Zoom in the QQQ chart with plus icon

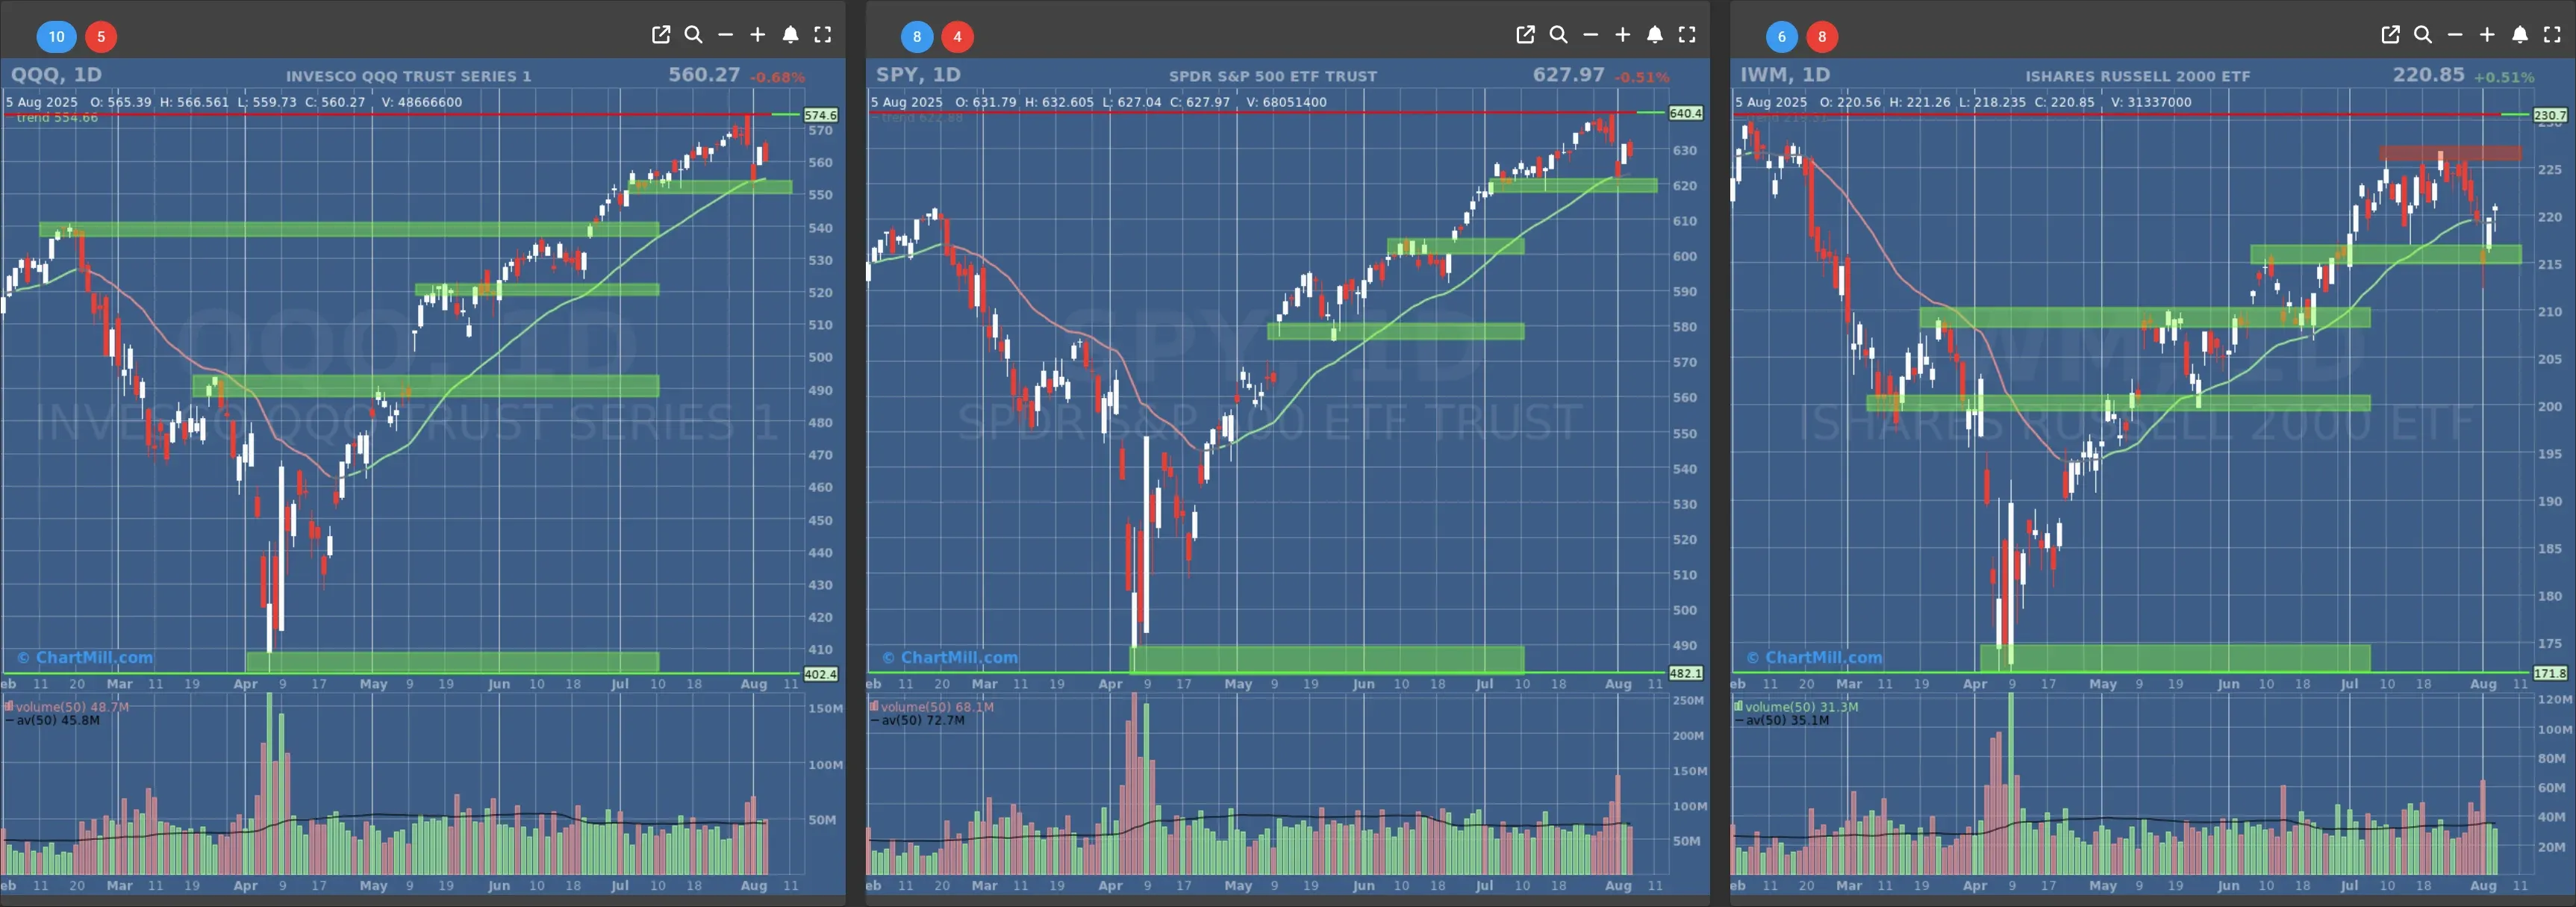758,35
